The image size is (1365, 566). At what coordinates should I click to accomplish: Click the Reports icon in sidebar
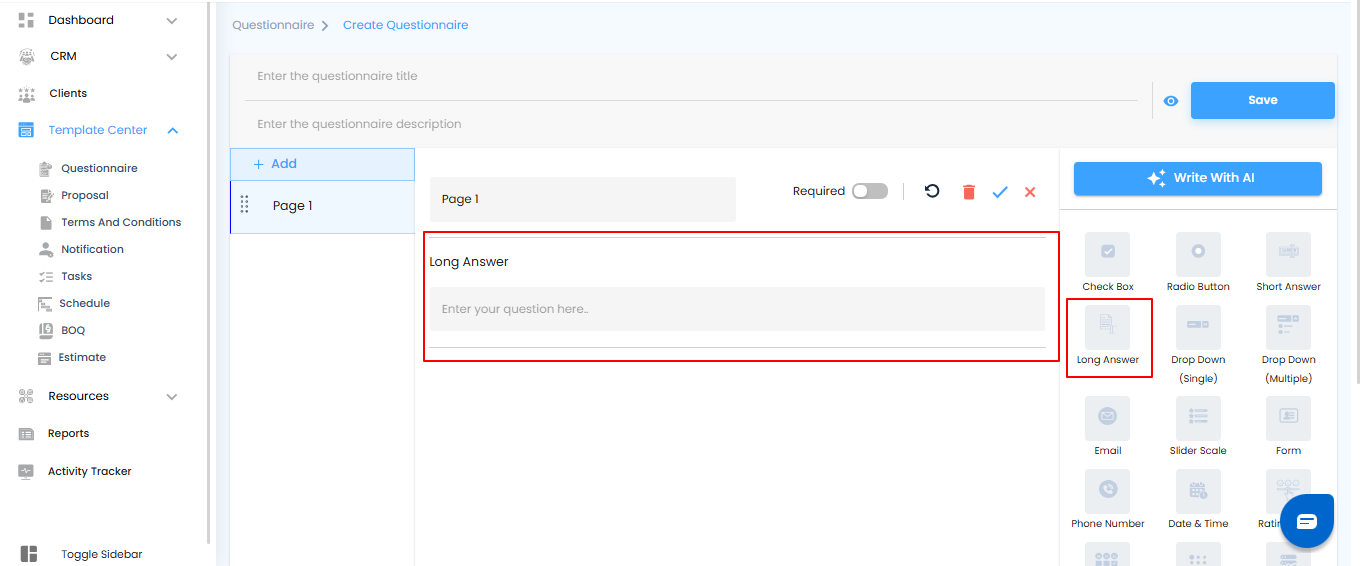(x=27, y=434)
